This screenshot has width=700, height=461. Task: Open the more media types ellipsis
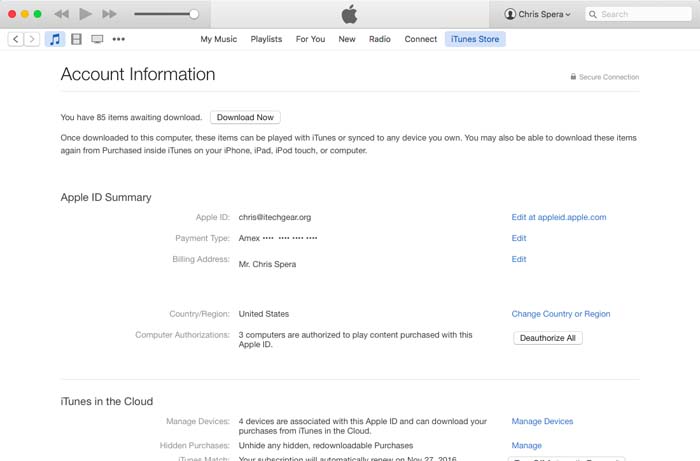(119, 39)
